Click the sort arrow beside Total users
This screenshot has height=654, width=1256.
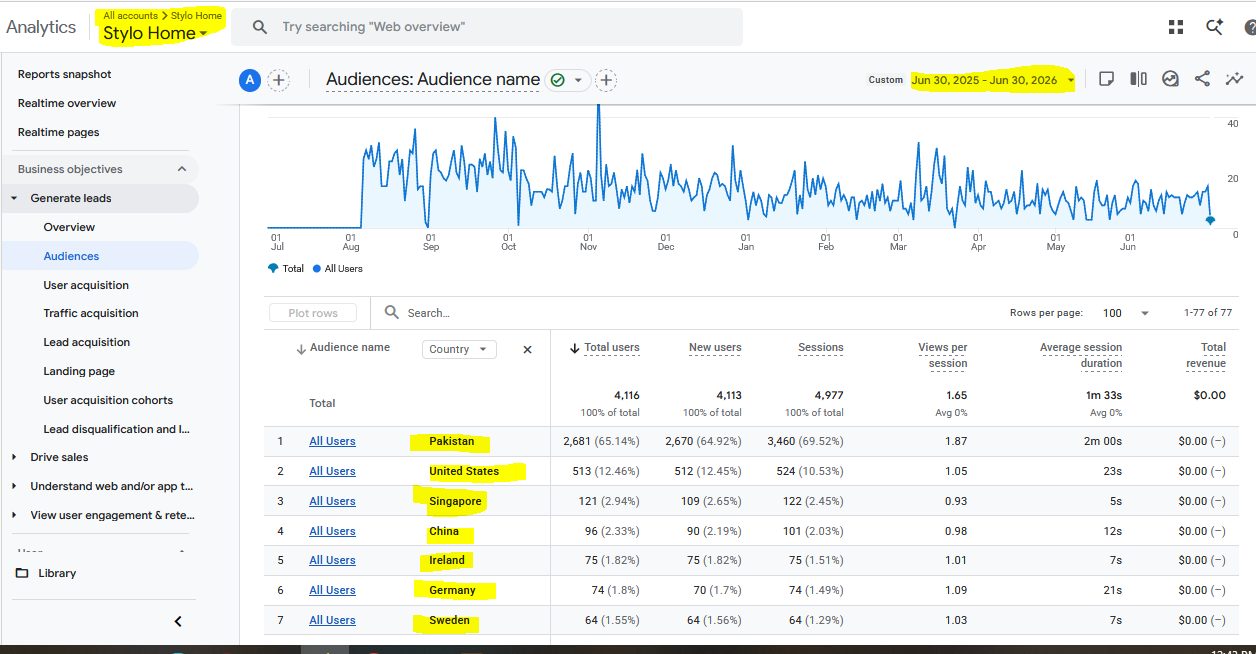(574, 348)
